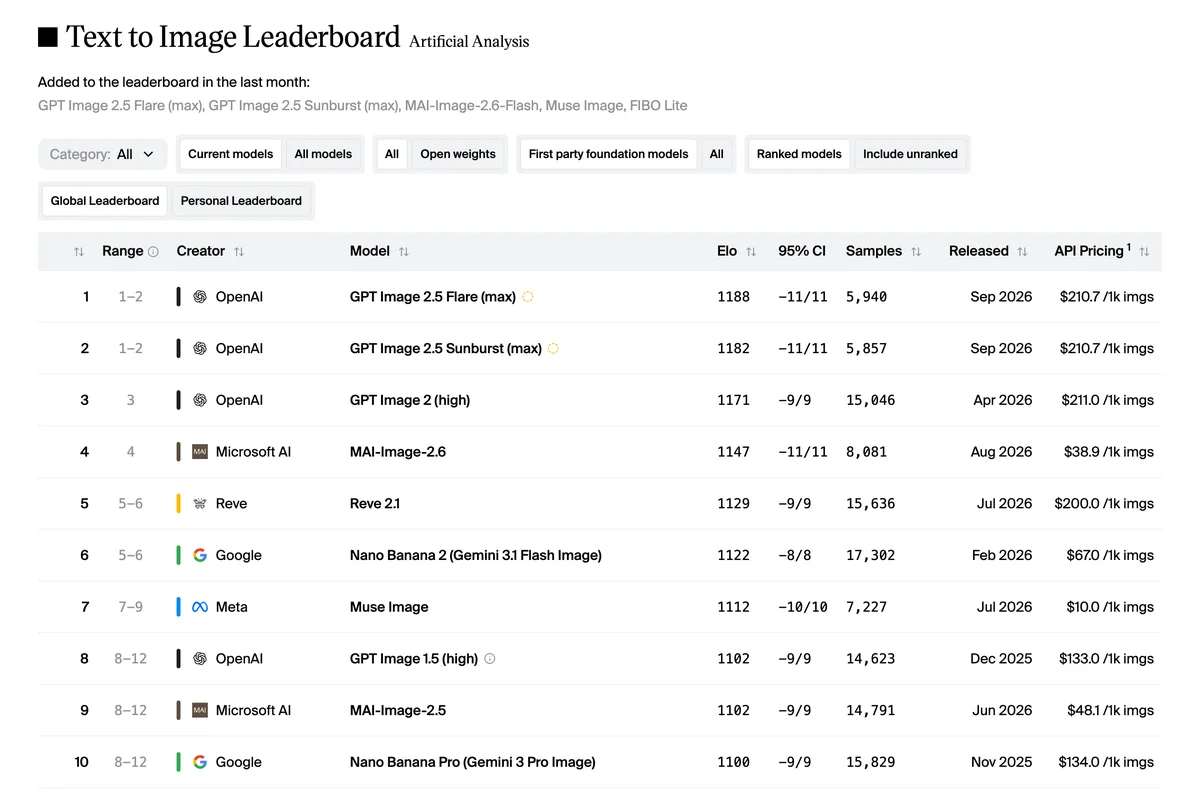Select the All option next to First party foundation models

[717, 154]
